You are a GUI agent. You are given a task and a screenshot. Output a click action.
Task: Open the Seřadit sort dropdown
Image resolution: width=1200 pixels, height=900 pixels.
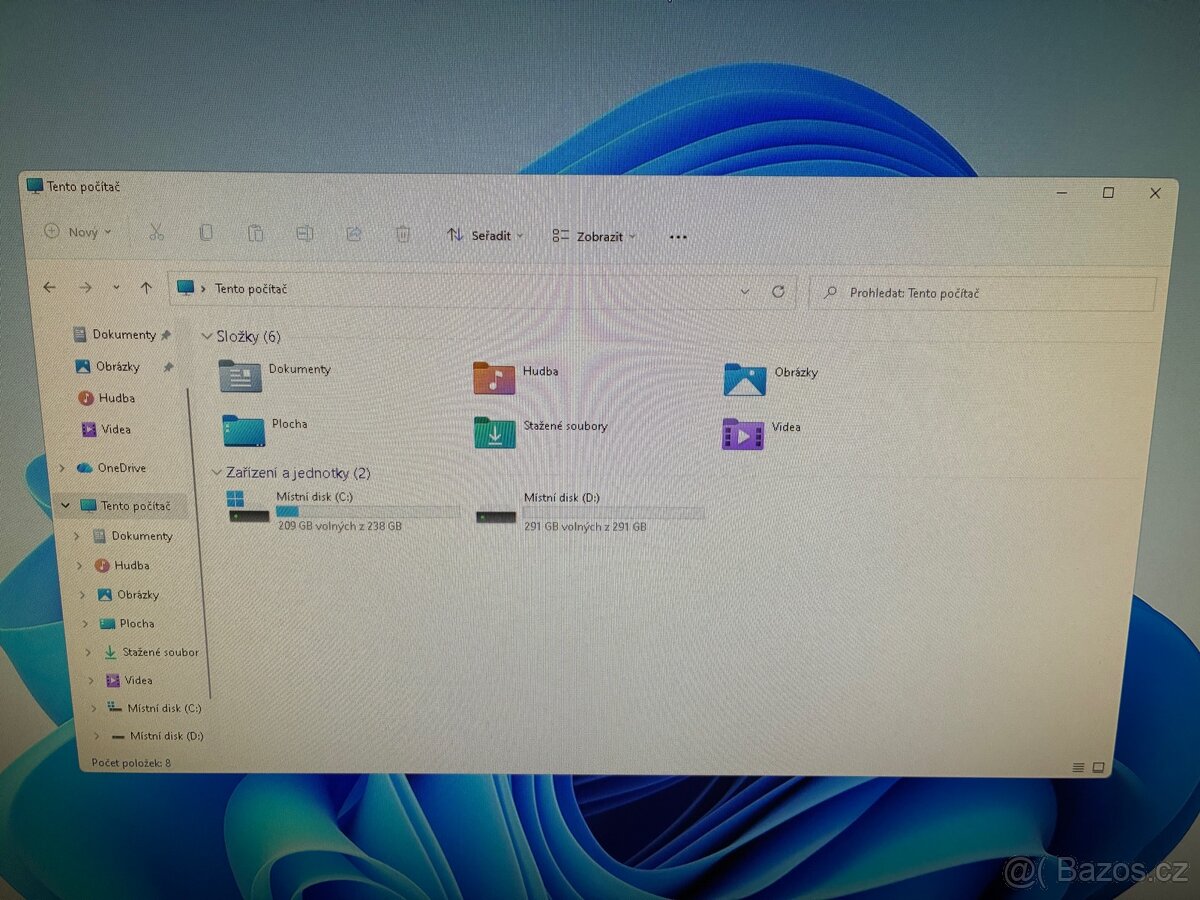tap(484, 236)
